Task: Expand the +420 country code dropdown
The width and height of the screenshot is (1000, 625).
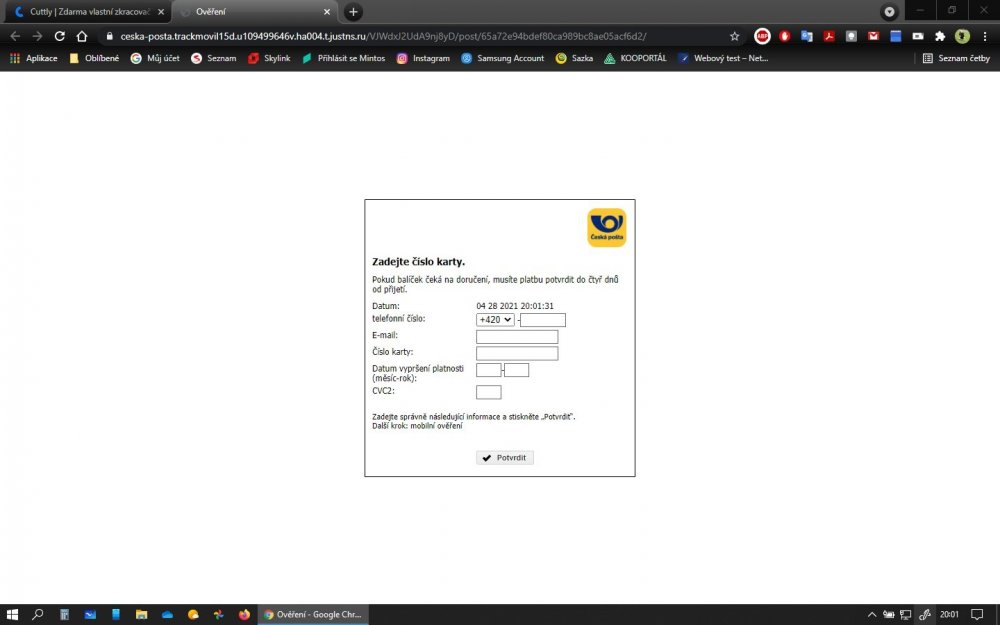Action: [x=495, y=320]
